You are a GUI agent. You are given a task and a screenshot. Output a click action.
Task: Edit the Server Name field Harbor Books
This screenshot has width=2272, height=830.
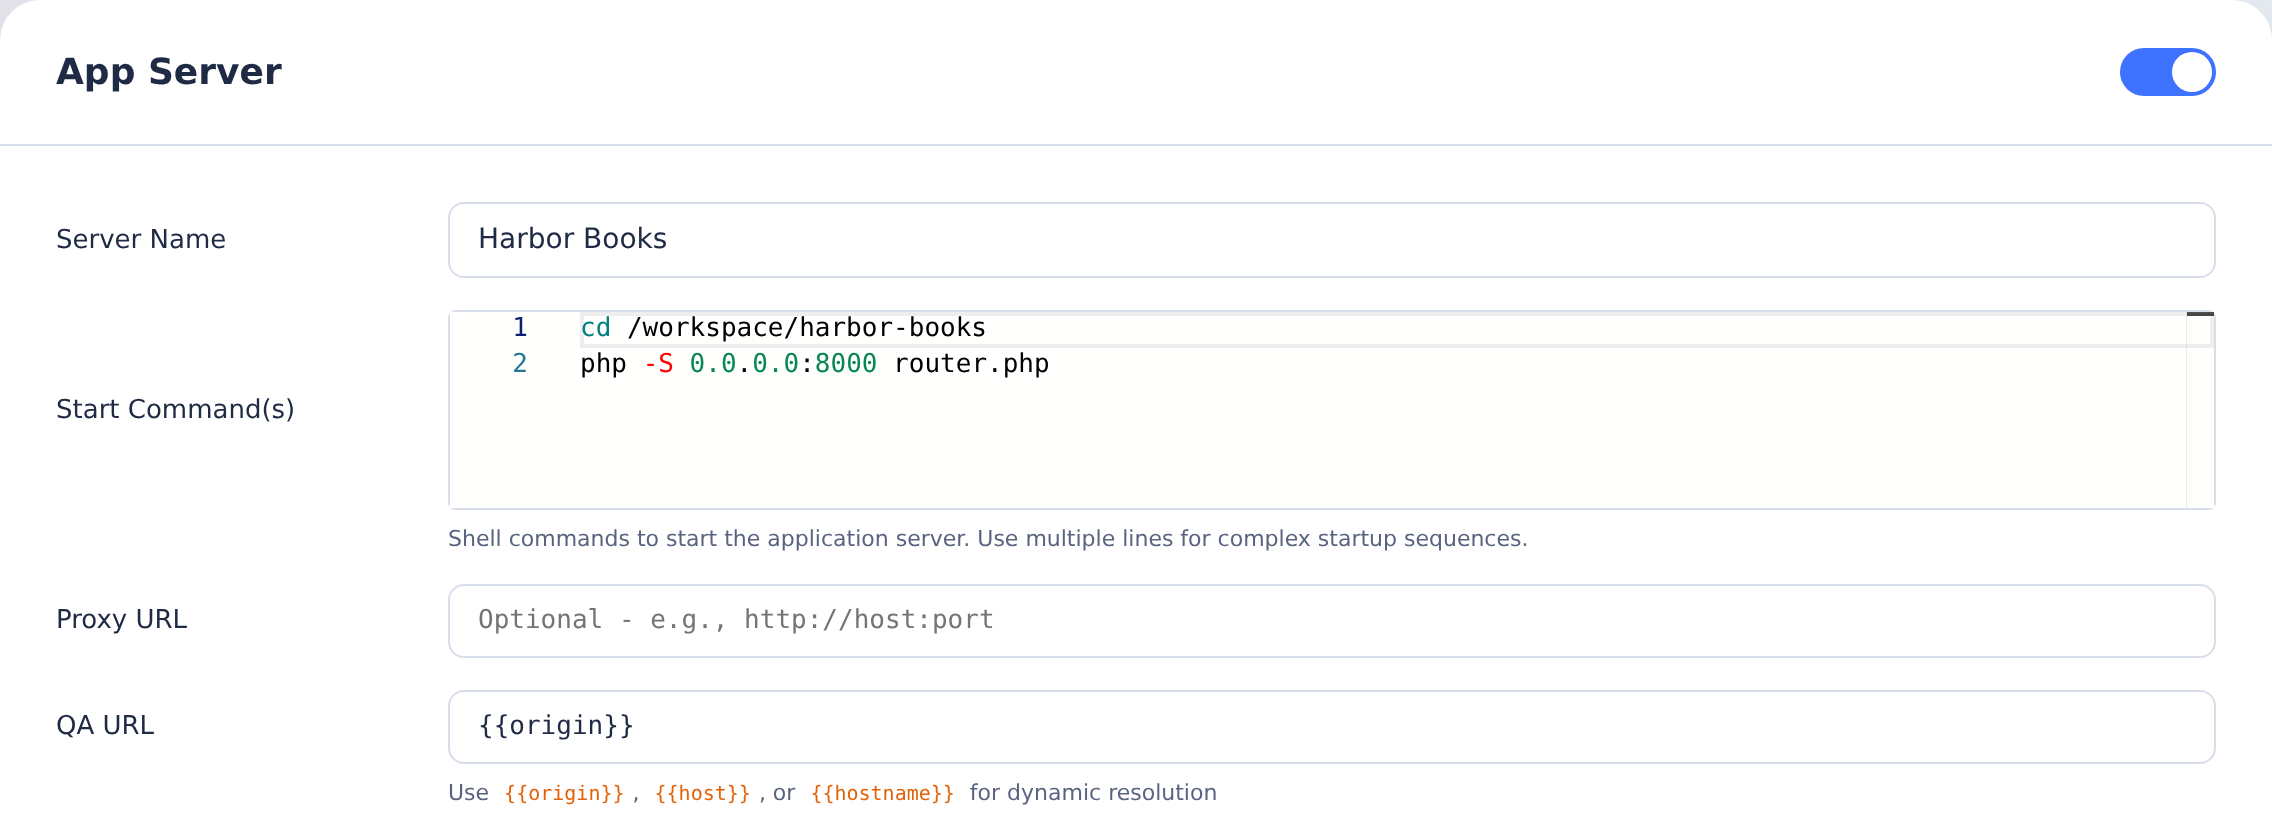[x=1331, y=240]
